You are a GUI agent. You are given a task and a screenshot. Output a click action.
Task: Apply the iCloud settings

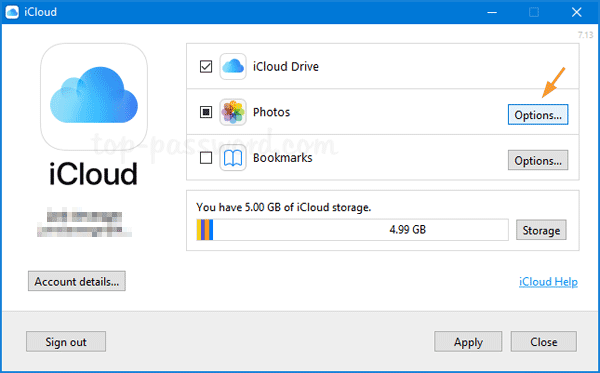[x=468, y=341]
